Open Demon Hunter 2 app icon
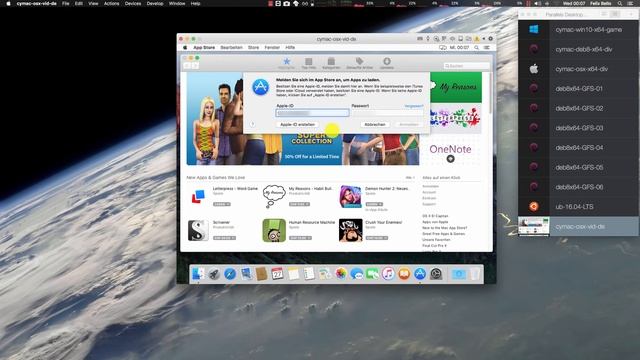 (x=350, y=197)
